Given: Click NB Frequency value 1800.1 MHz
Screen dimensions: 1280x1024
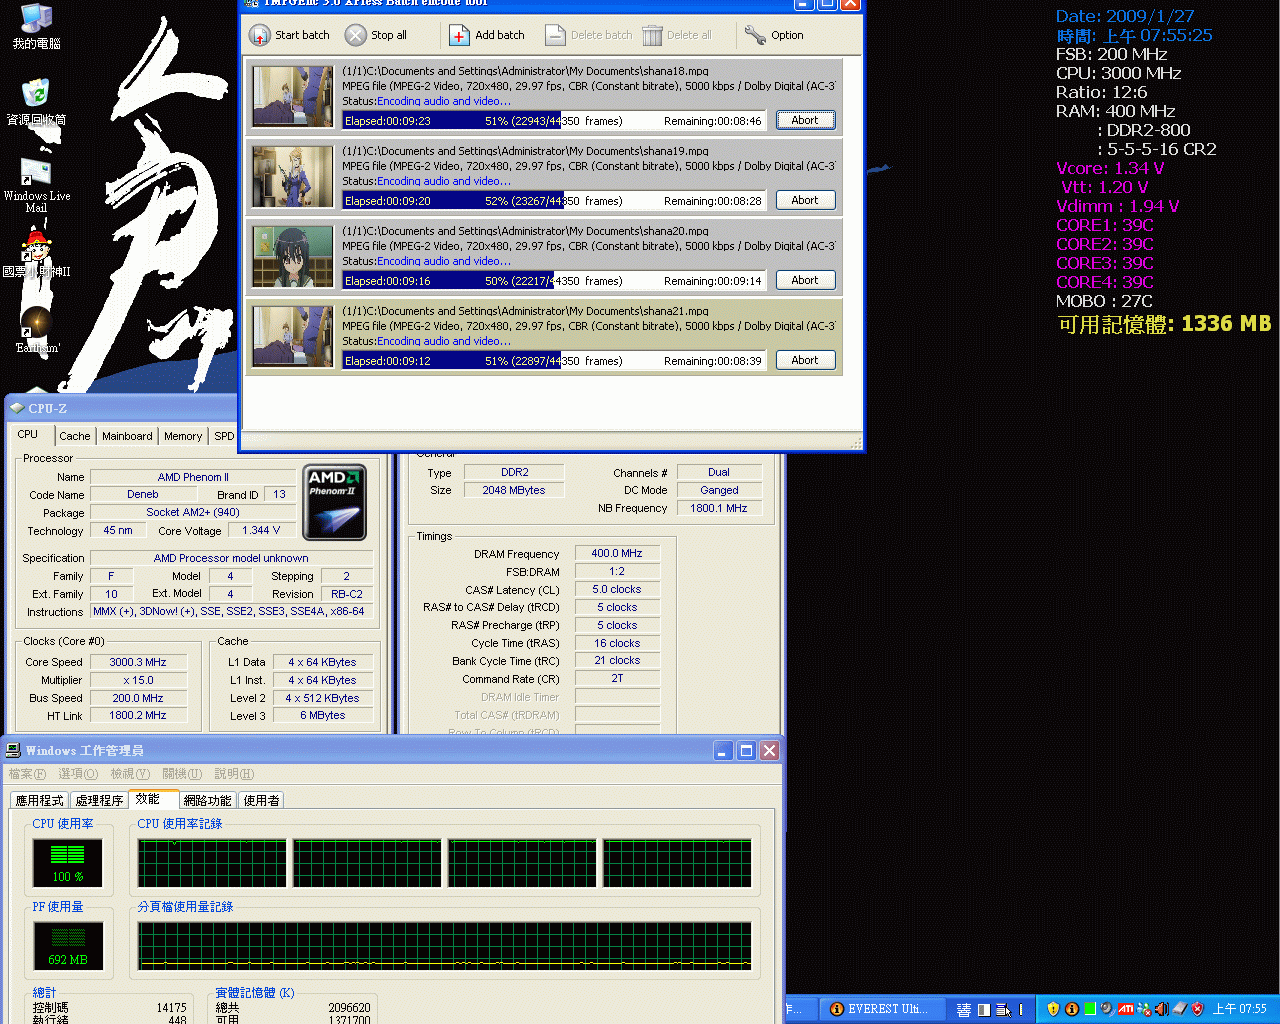Looking at the screenshot, I should click(719, 508).
